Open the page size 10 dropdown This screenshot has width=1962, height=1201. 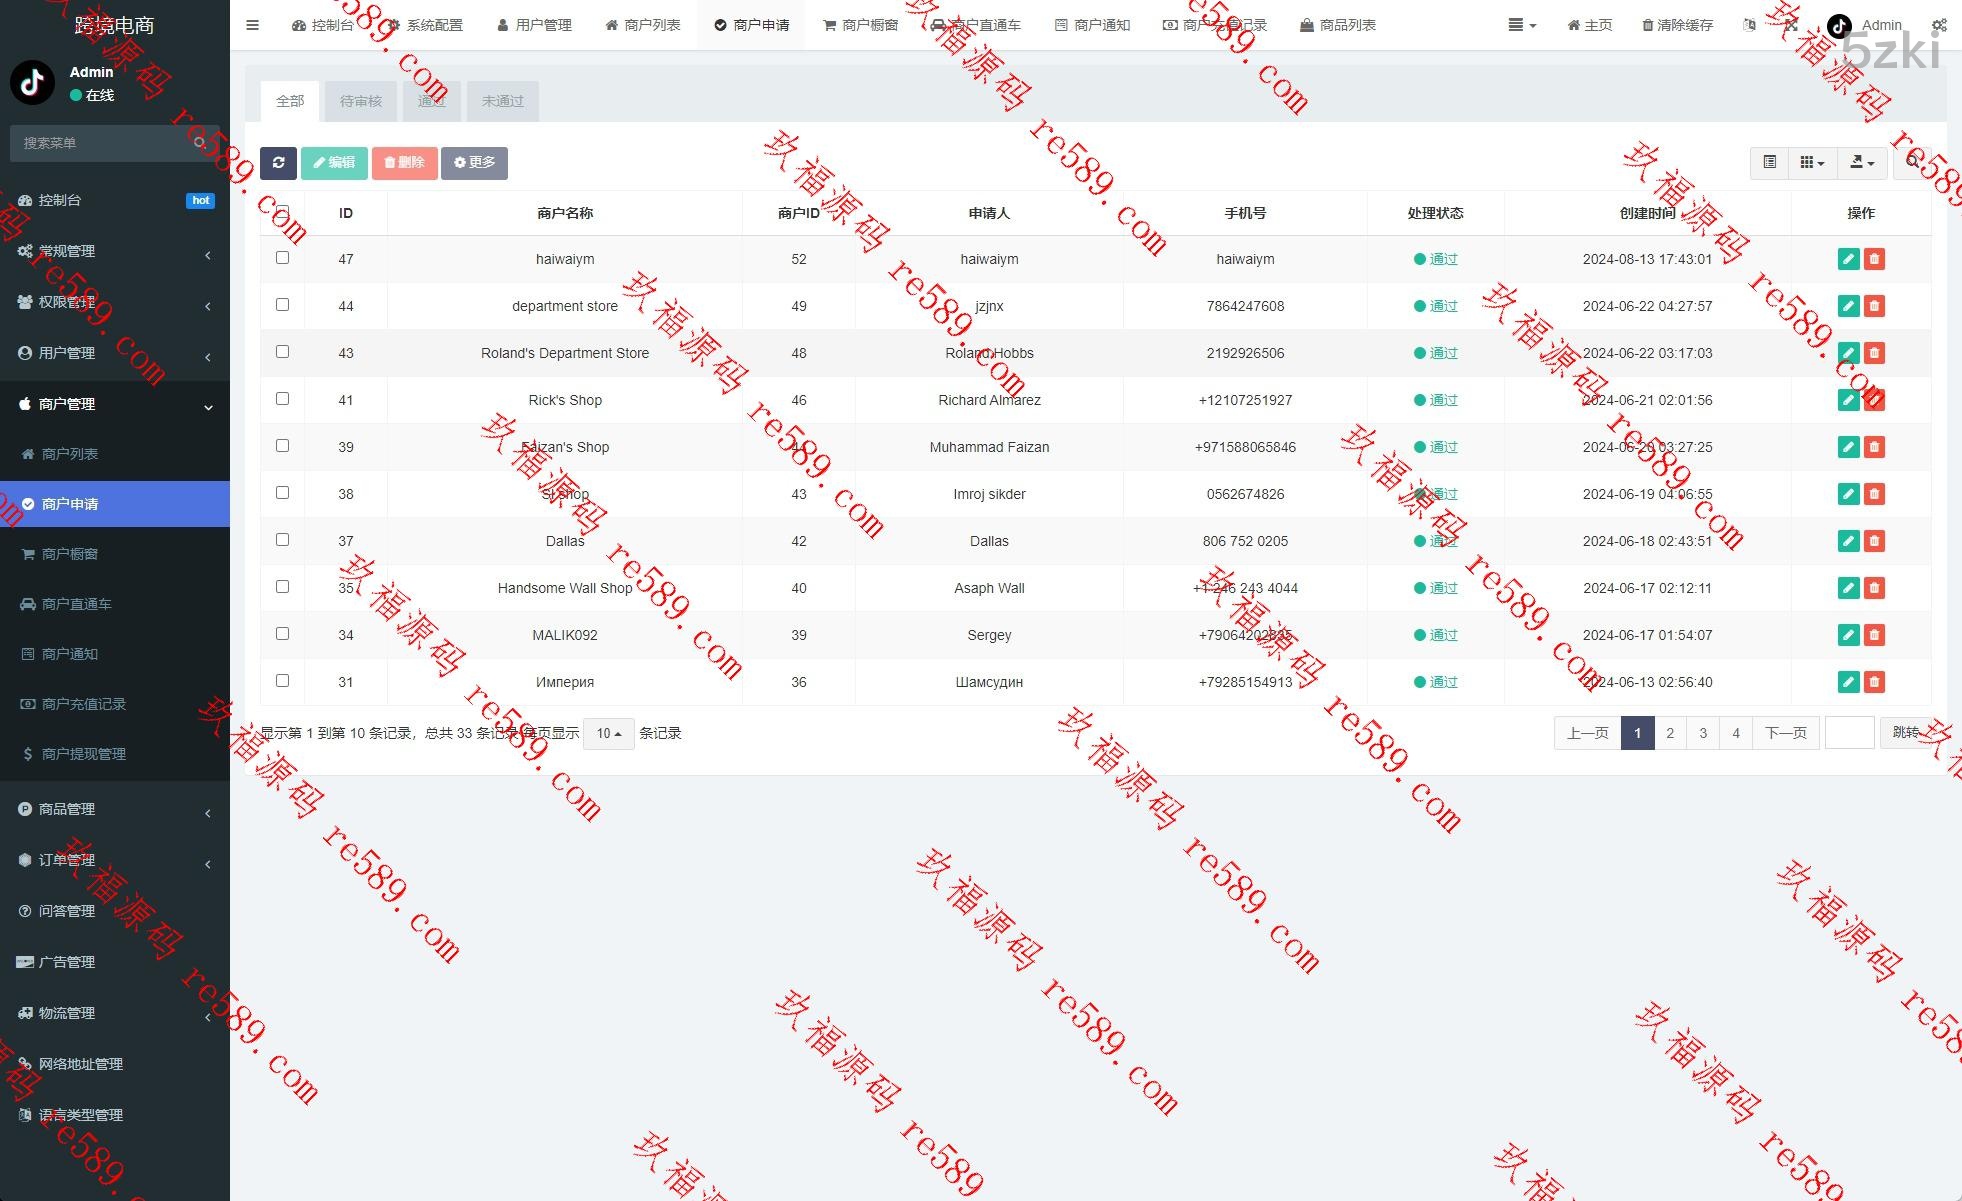point(608,733)
